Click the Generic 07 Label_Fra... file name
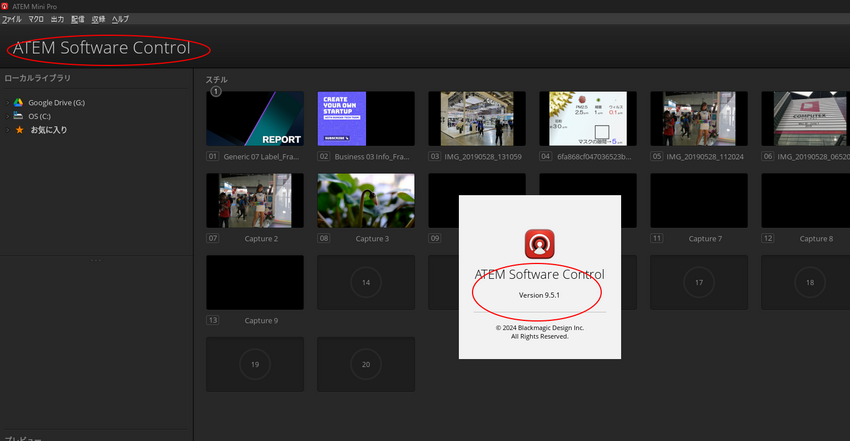This screenshot has width=850, height=441. [x=261, y=157]
